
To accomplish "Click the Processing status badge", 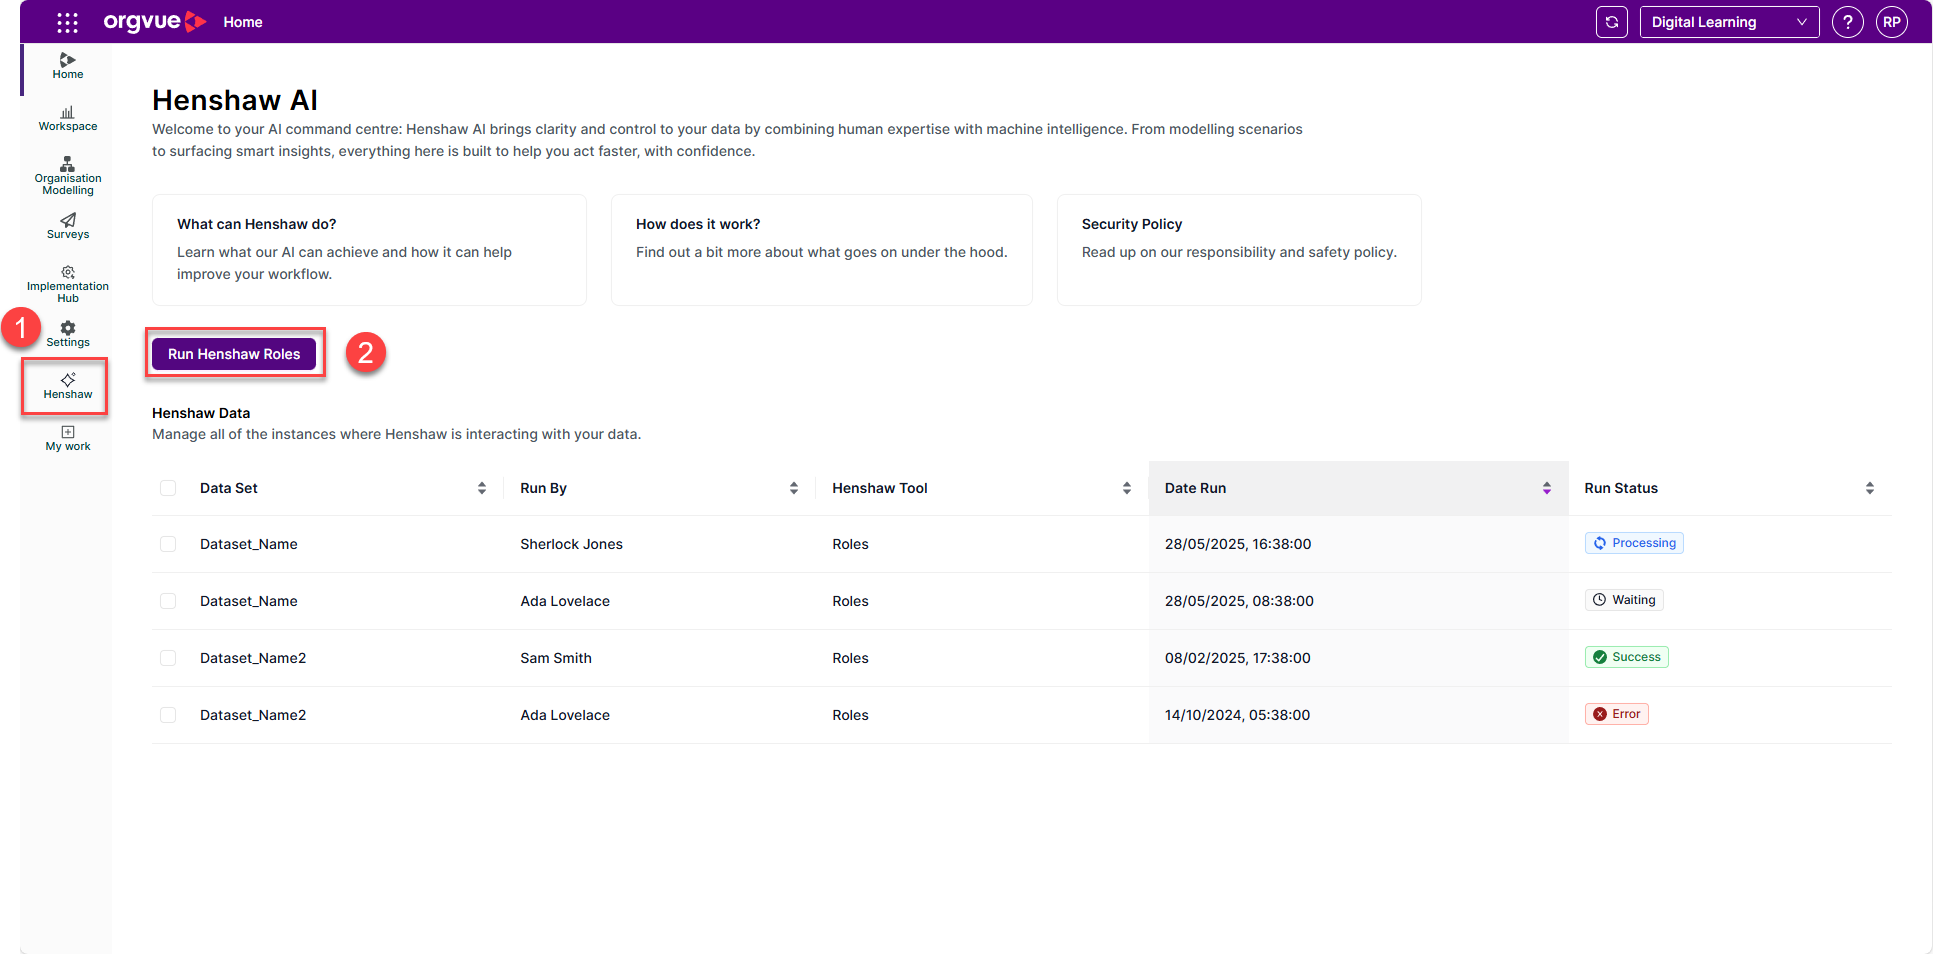I will (1634, 543).
